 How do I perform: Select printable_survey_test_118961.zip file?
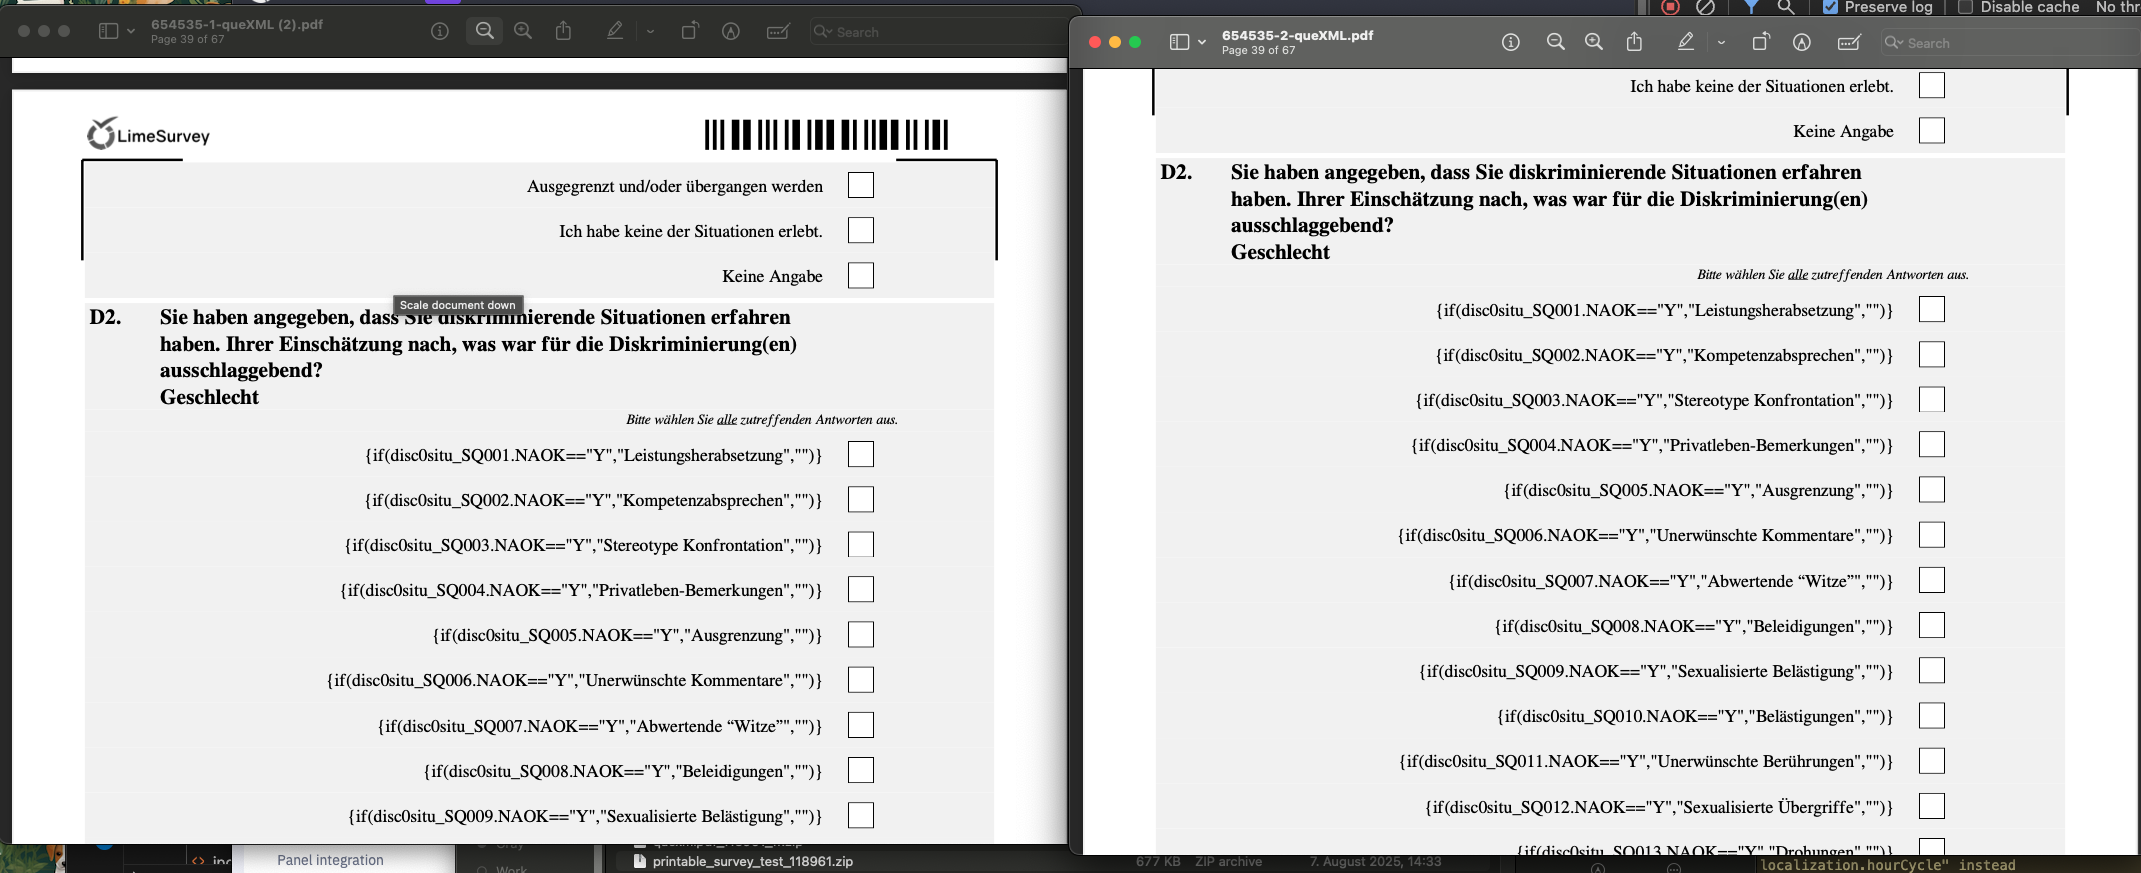753,861
